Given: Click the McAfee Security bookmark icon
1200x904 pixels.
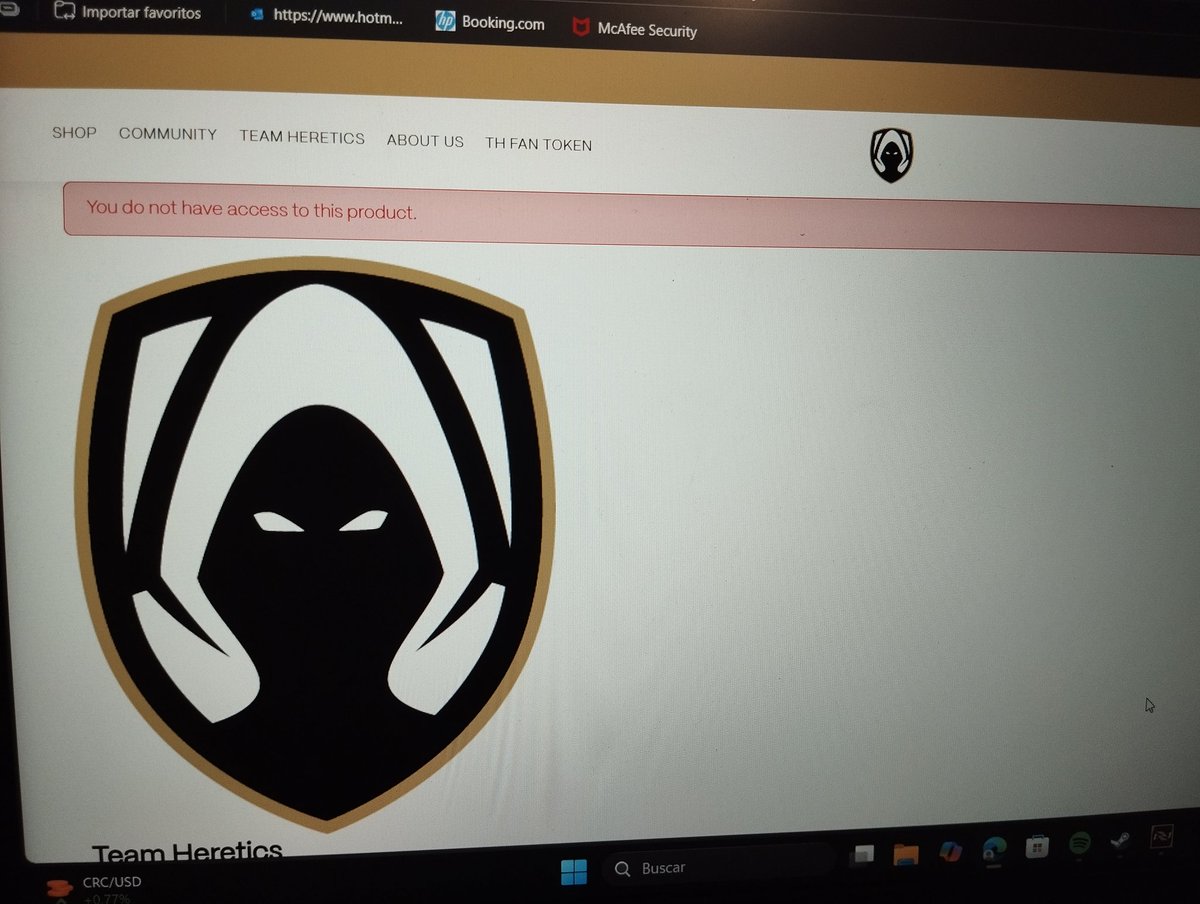Looking at the screenshot, I should [581, 27].
